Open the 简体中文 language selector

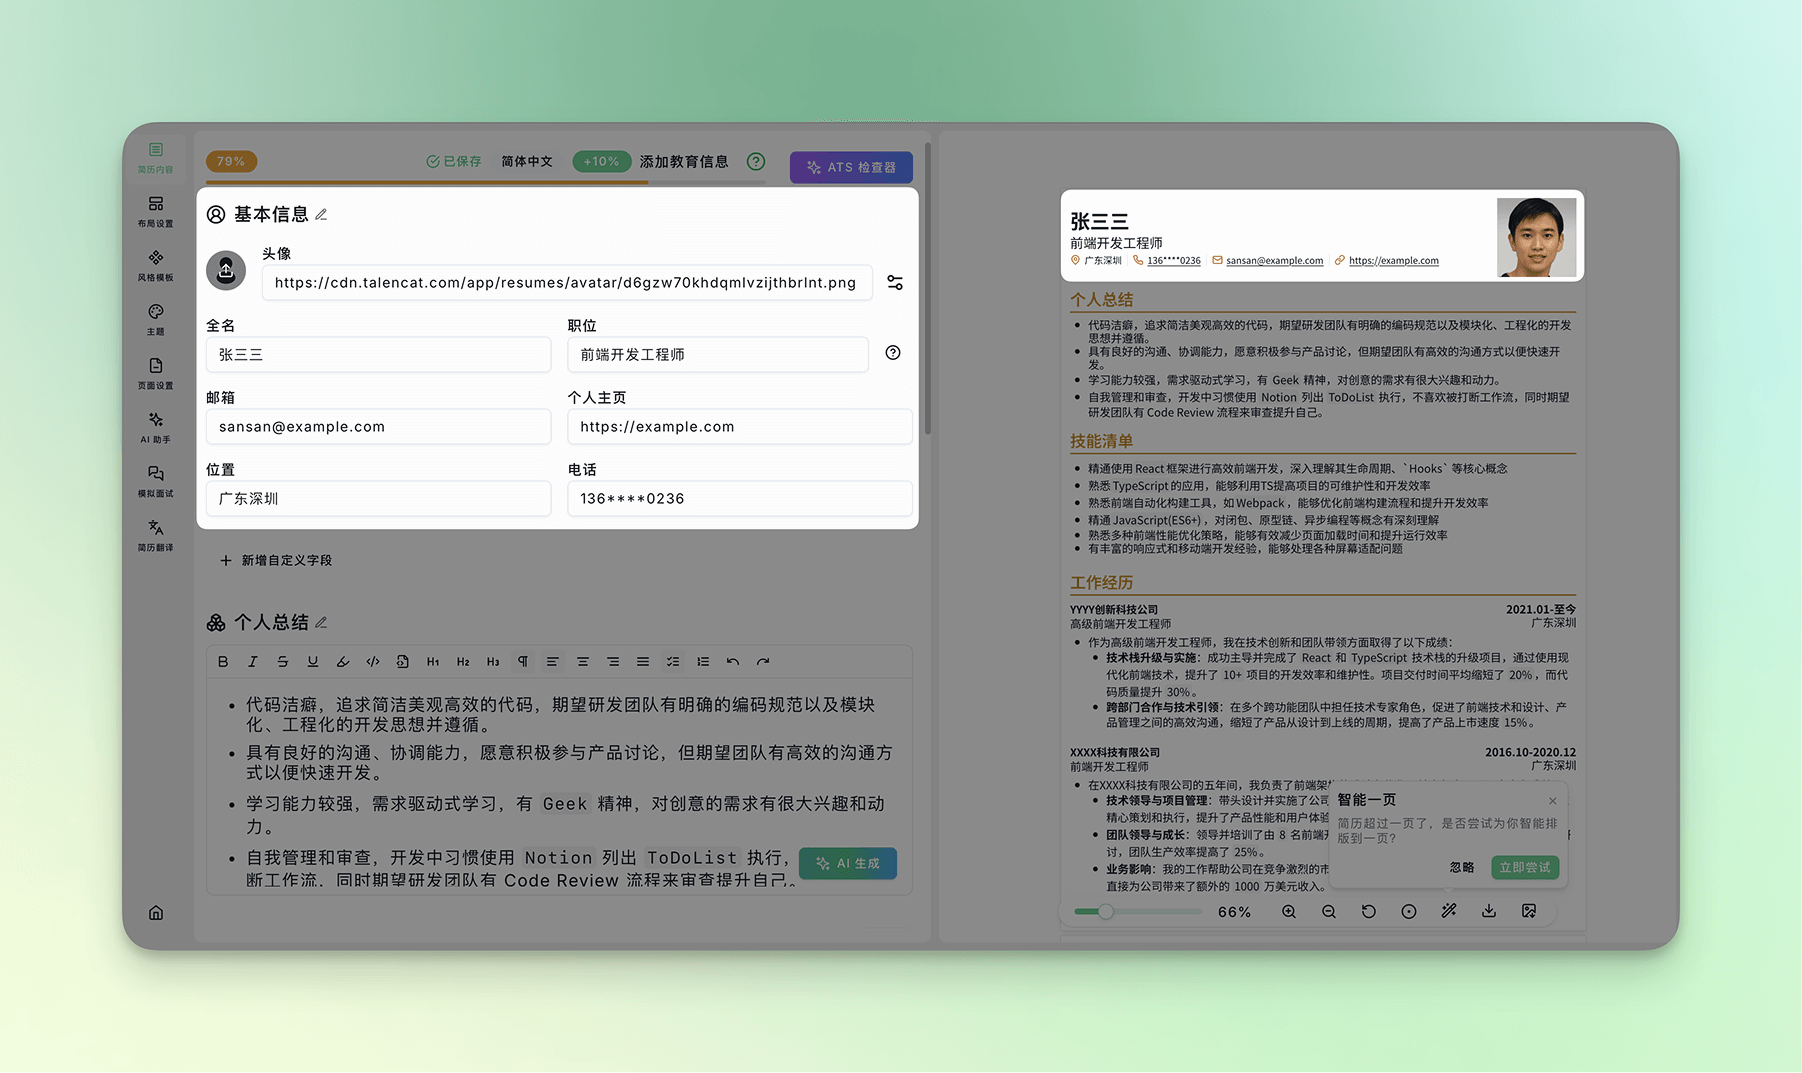(527, 161)
